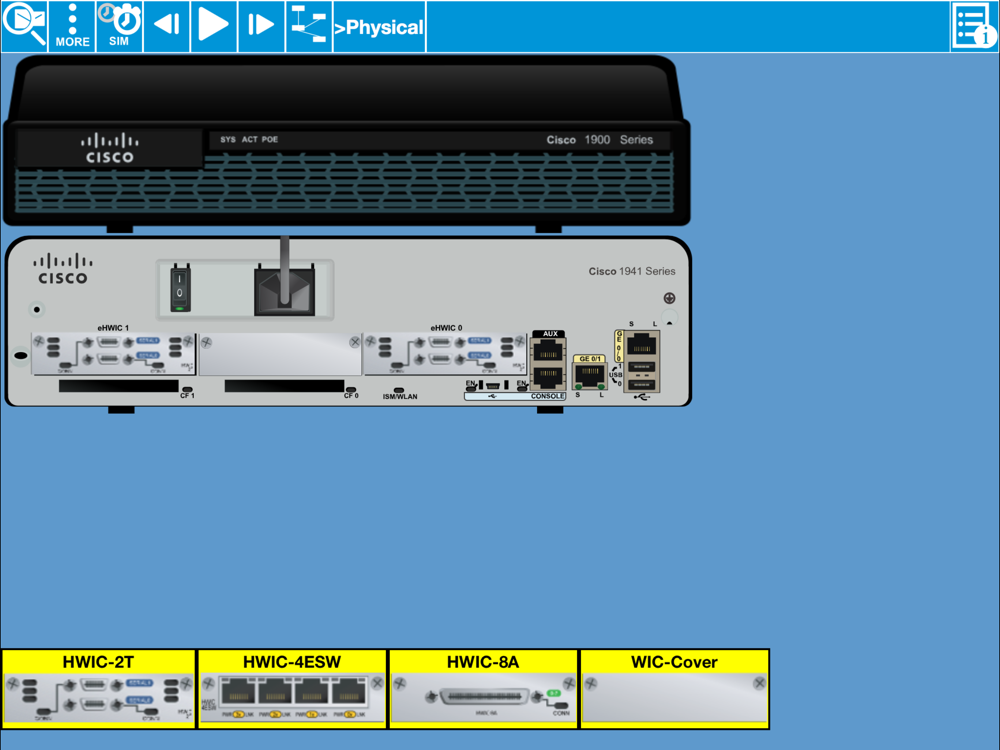Click the "Cisco 1900 Series" front label

(x=599, y=140)
